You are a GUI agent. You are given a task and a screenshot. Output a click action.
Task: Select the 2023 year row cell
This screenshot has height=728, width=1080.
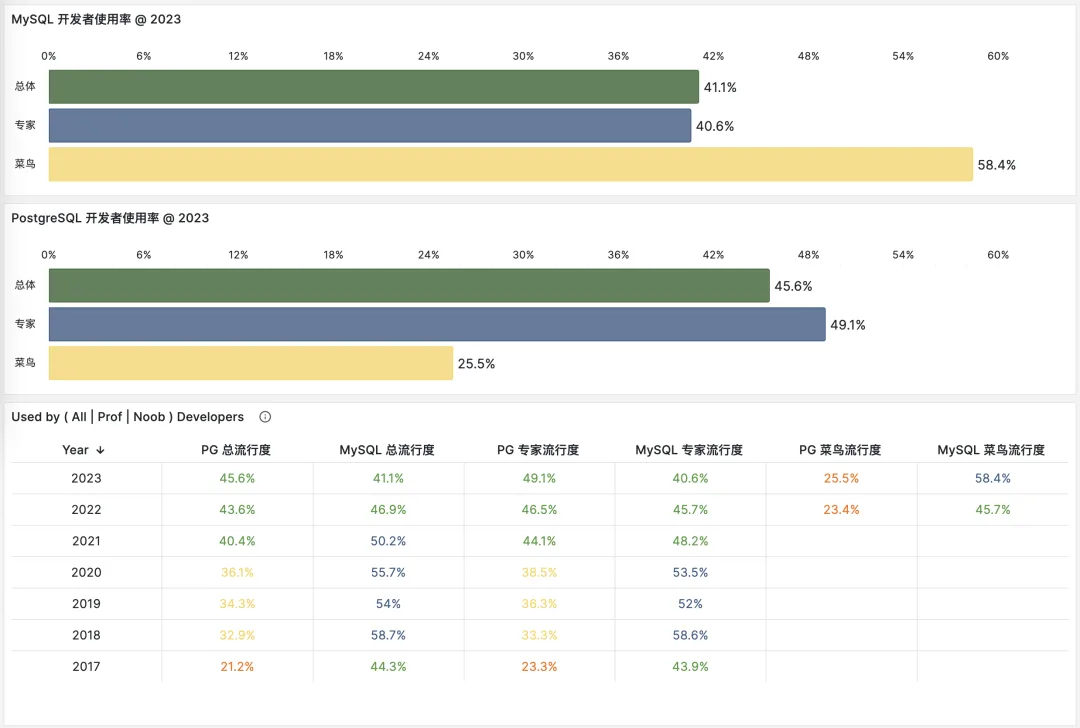pyautogui.click(x=86, y=478)
